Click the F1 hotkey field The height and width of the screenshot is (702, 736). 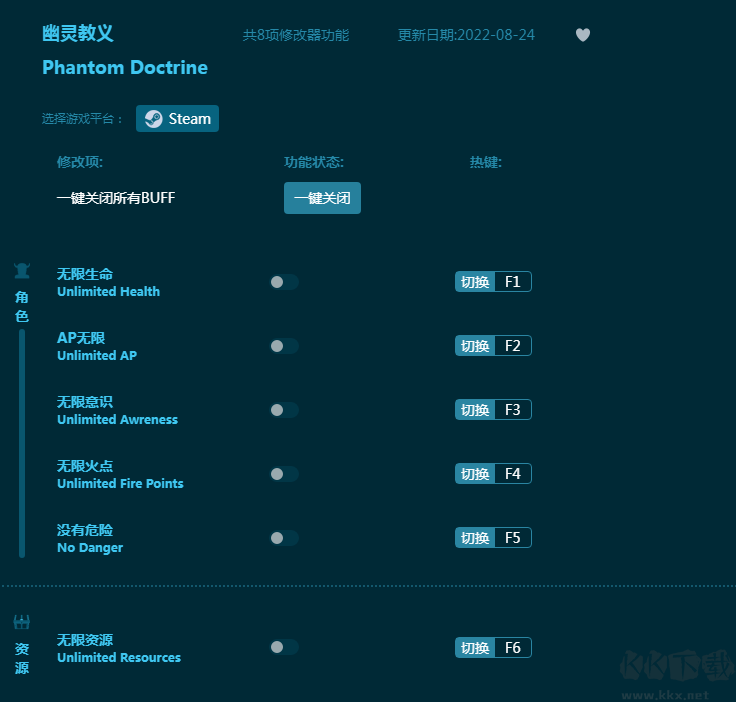[513, 282]
